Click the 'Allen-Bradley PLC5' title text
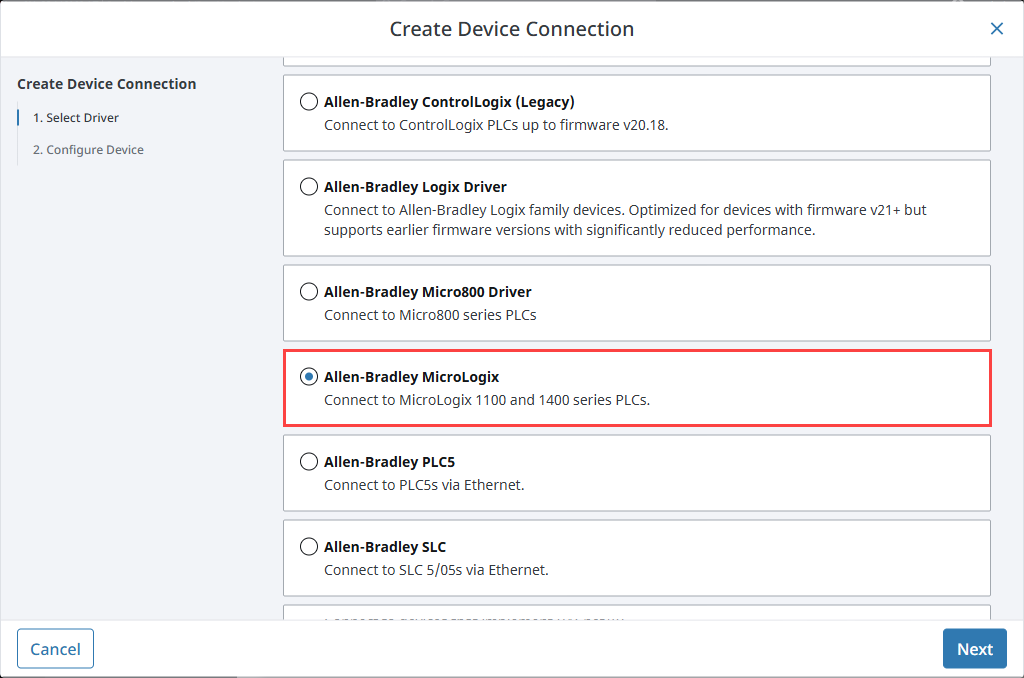The image size is (1024, 678). 389,462
